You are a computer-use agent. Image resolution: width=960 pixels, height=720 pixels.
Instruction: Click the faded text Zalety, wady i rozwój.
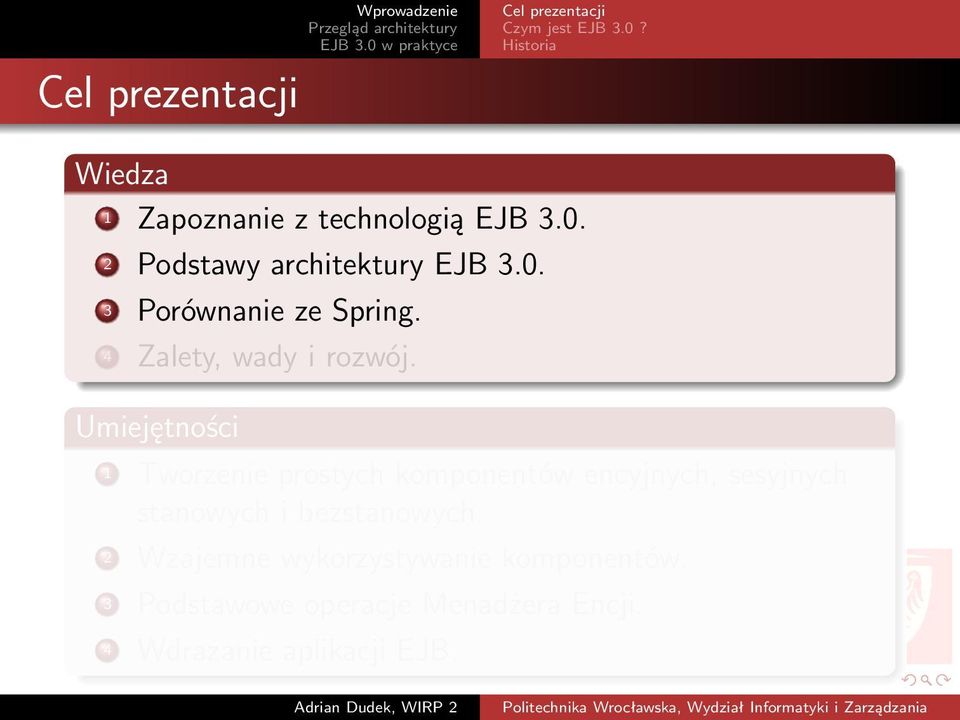pos(277,357)
